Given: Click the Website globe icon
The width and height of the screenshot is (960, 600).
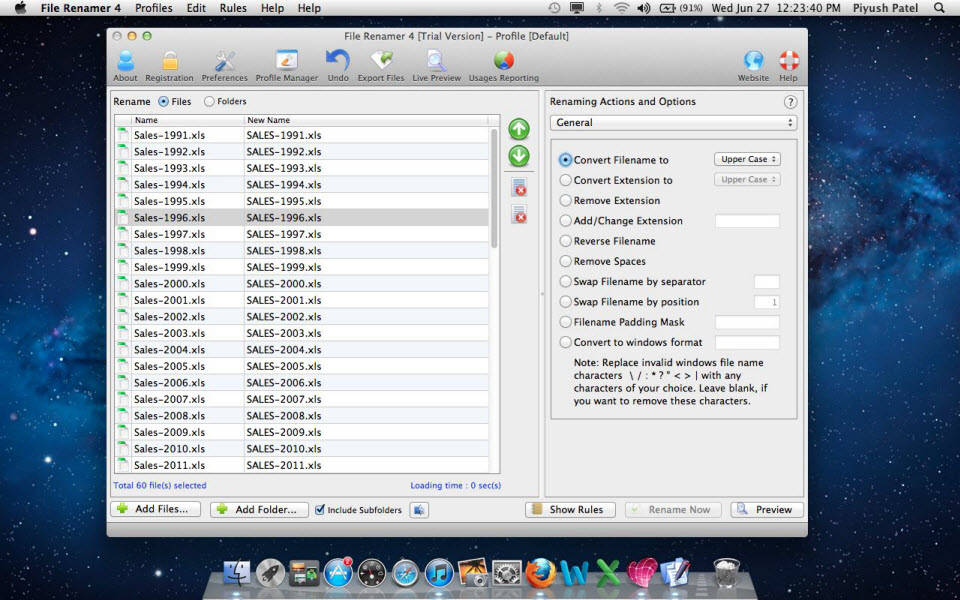Looking at the screenshot, I should pos(753,66).
